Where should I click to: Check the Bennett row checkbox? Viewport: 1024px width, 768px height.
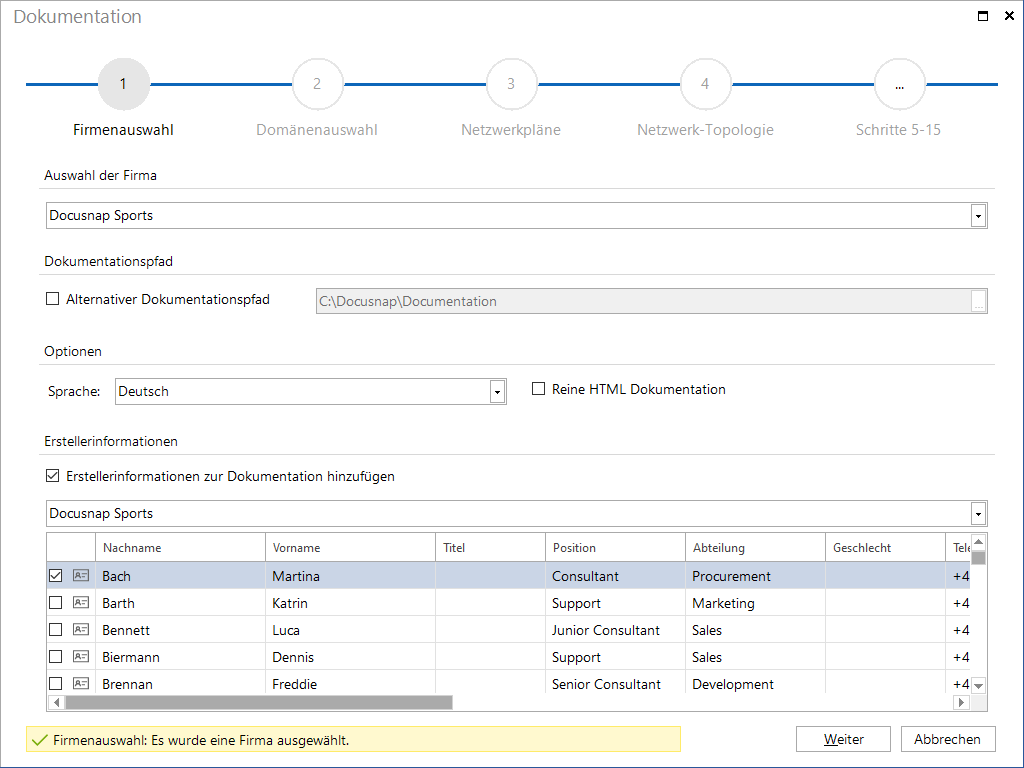[56, 630]
